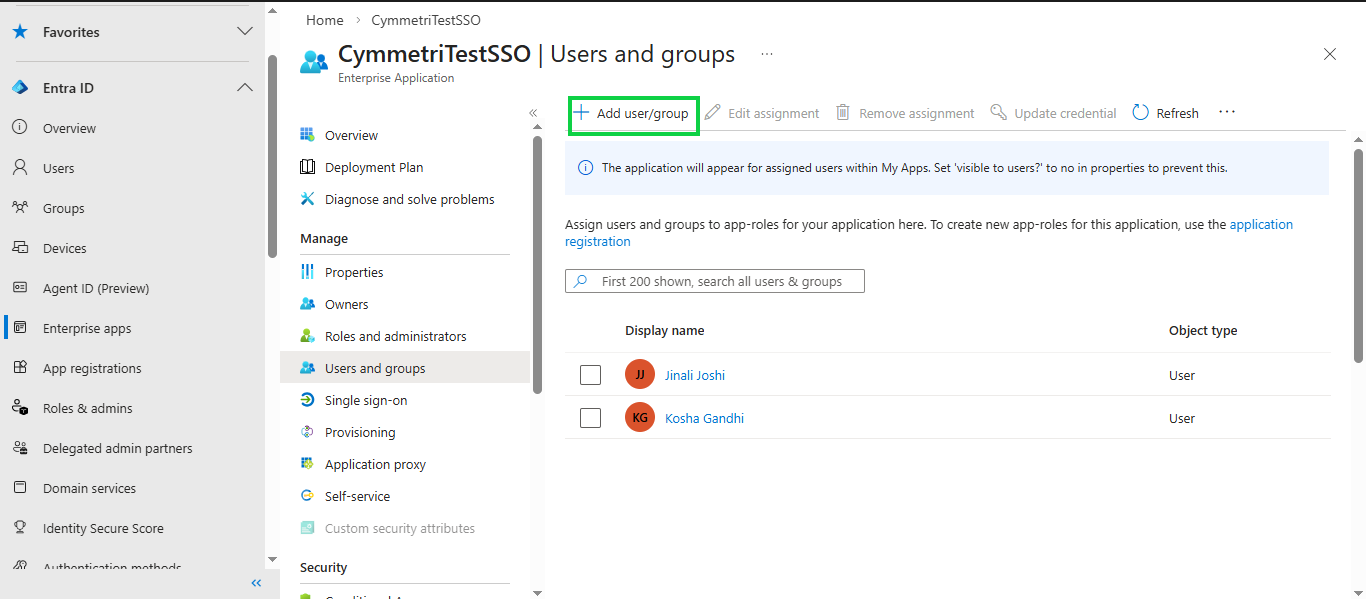Viewport: 1366px width, 599px height.
Task: Click the JJ avatar for Jinali Joshi
Action: point(640,375)
